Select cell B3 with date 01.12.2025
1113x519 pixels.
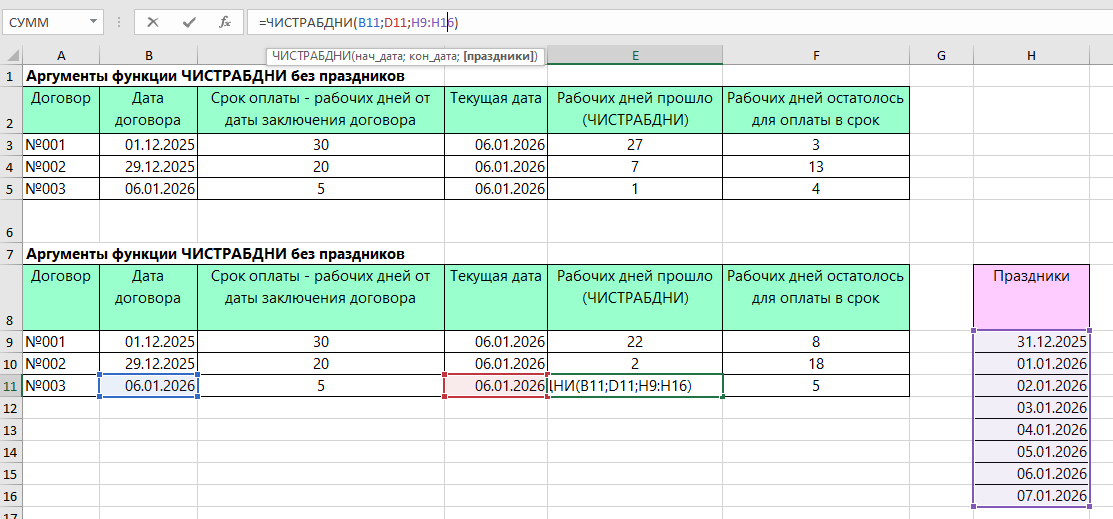click(148, 145)
